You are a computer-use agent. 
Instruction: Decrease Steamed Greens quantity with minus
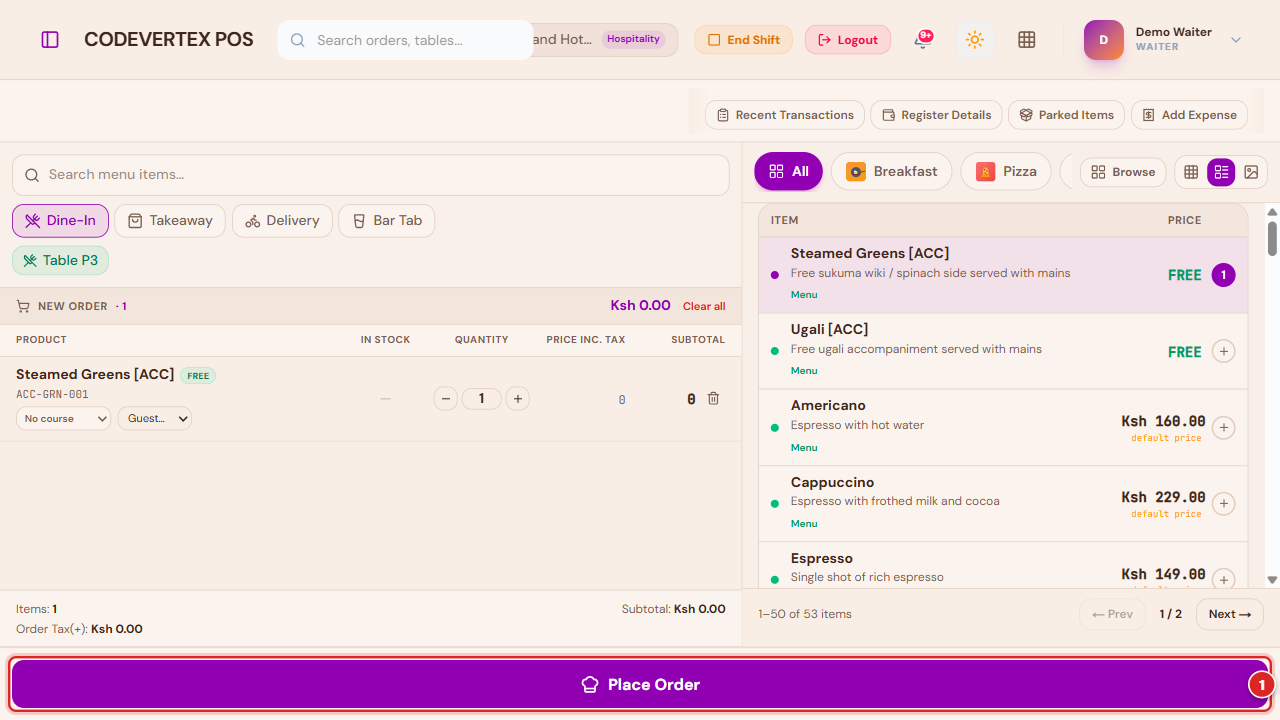pos(446,399)
